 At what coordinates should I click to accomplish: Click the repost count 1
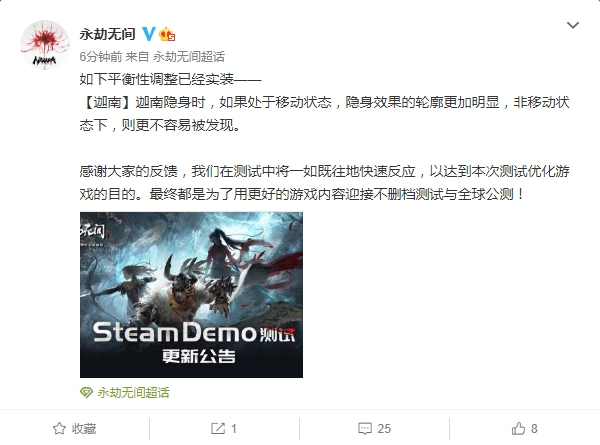coord(233,429)
